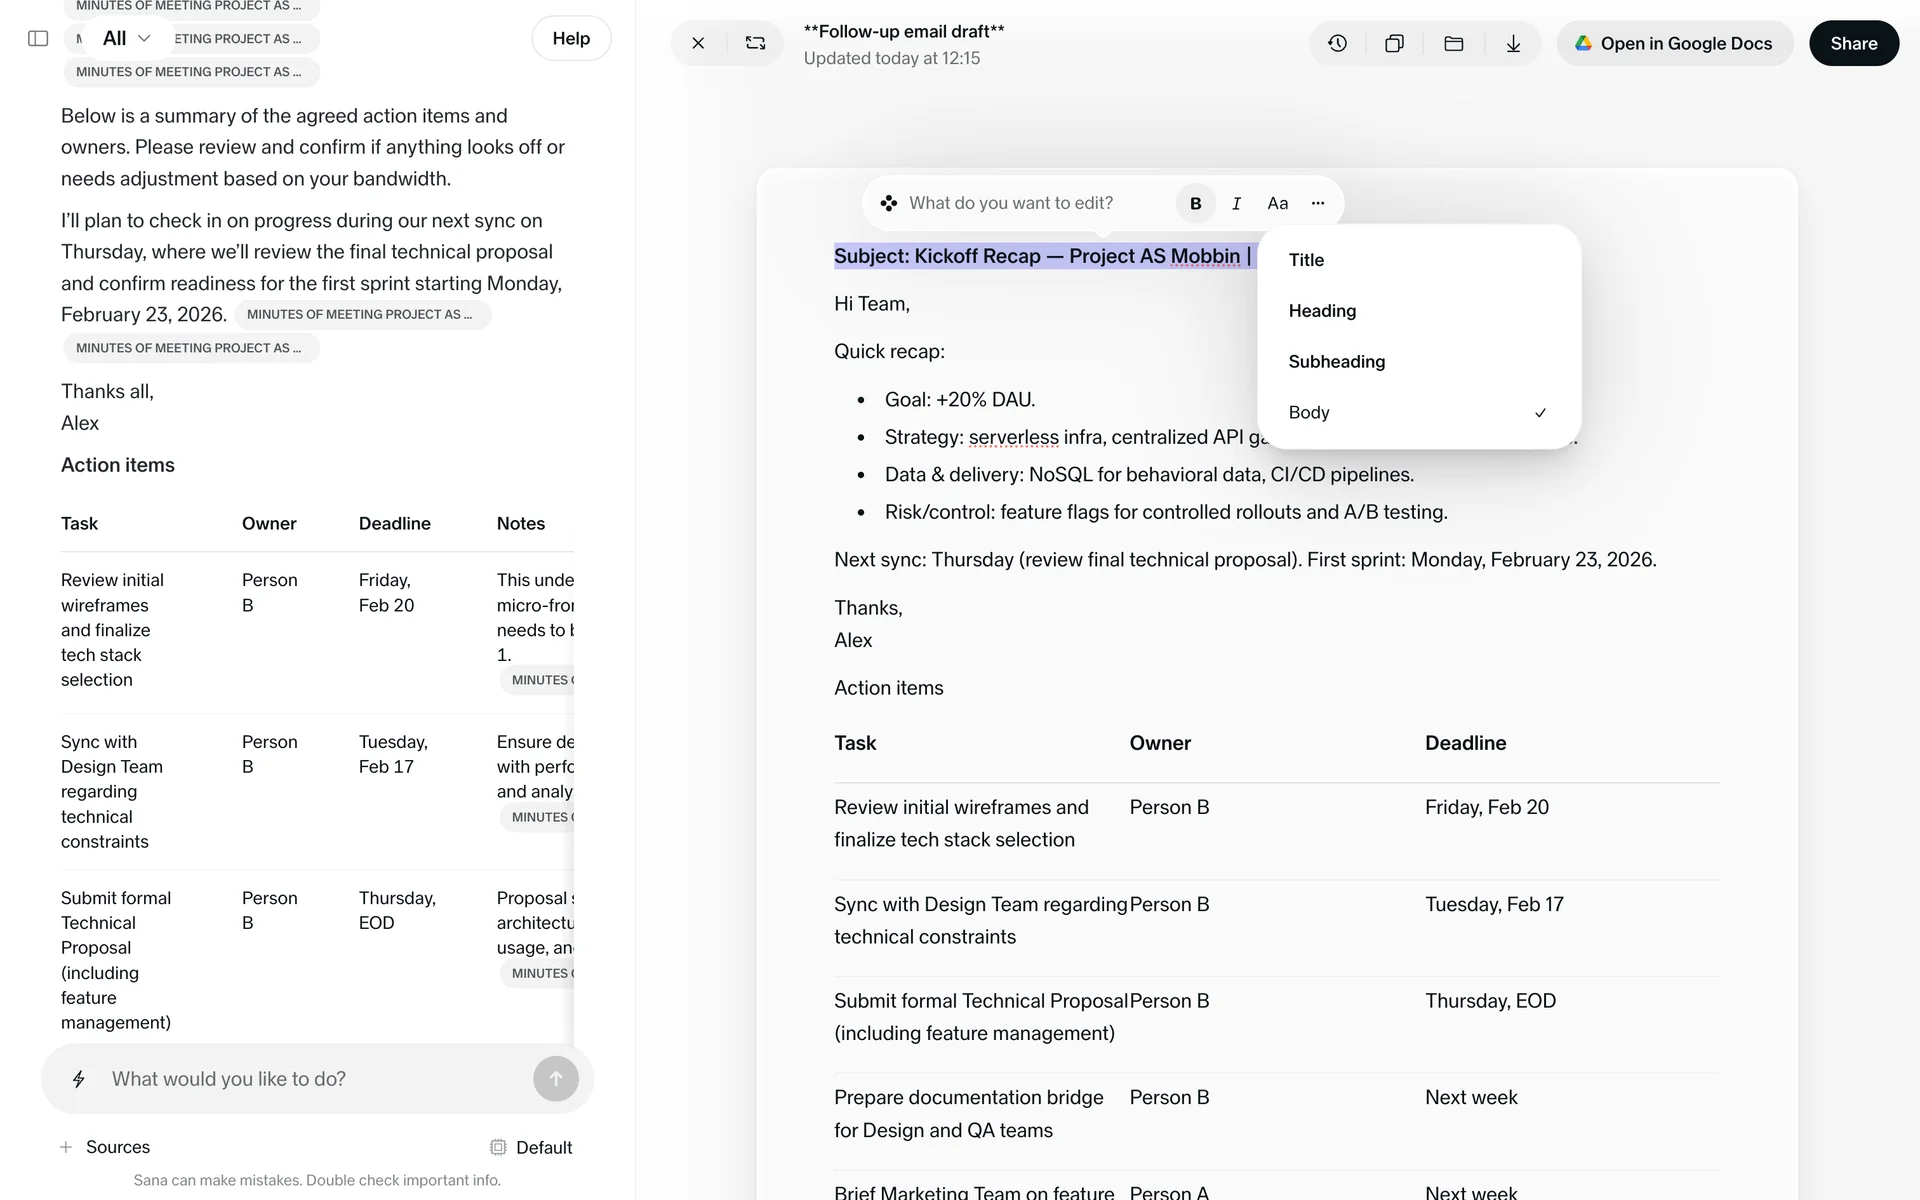Toggle the sidebar panel icon
Viewport: 1920px width, 1200px height.
[38, 39]
